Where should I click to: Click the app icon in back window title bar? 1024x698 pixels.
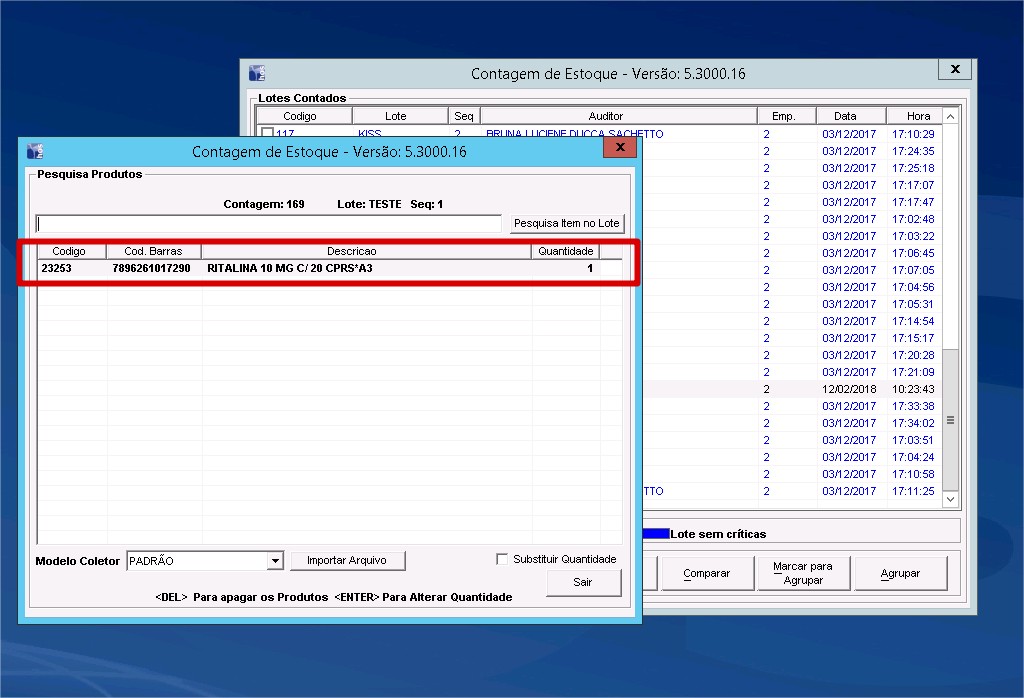(x=257, y=73)
